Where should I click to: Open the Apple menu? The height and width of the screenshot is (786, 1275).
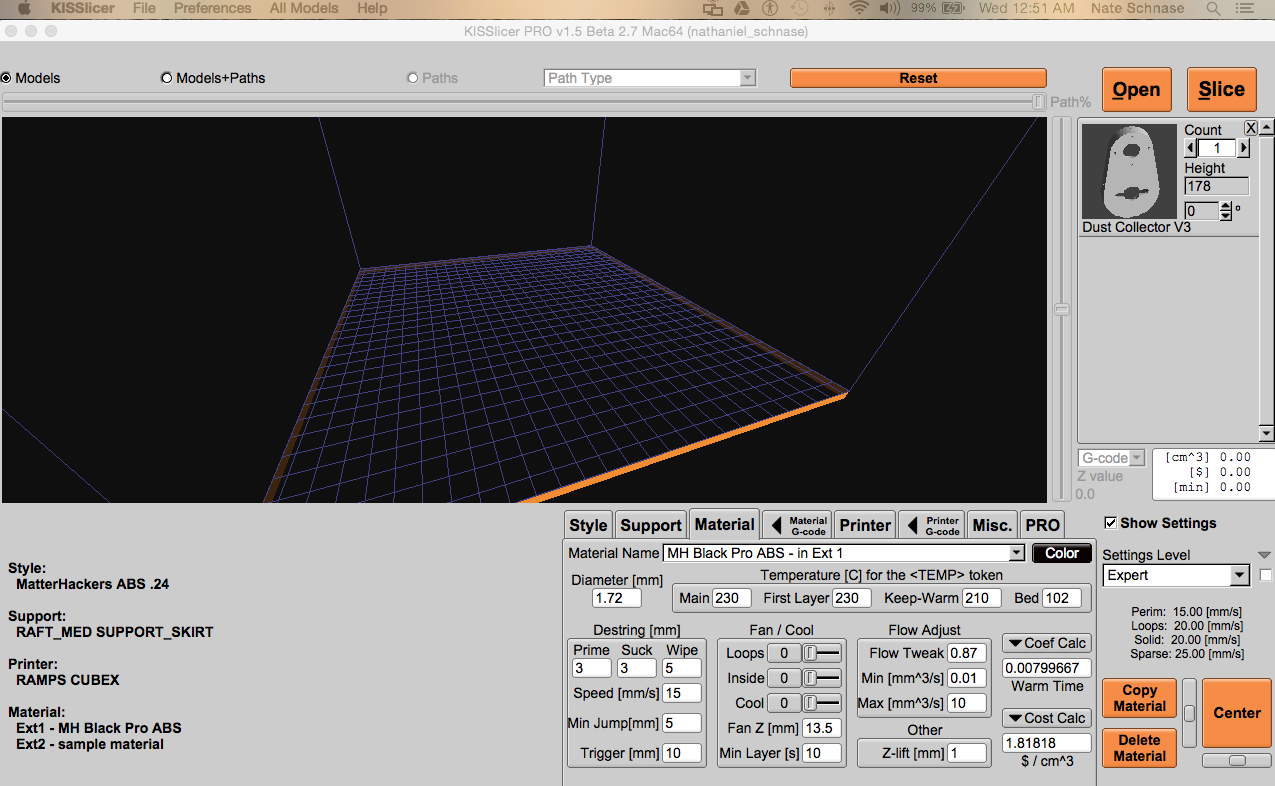(x=25, y=8)
